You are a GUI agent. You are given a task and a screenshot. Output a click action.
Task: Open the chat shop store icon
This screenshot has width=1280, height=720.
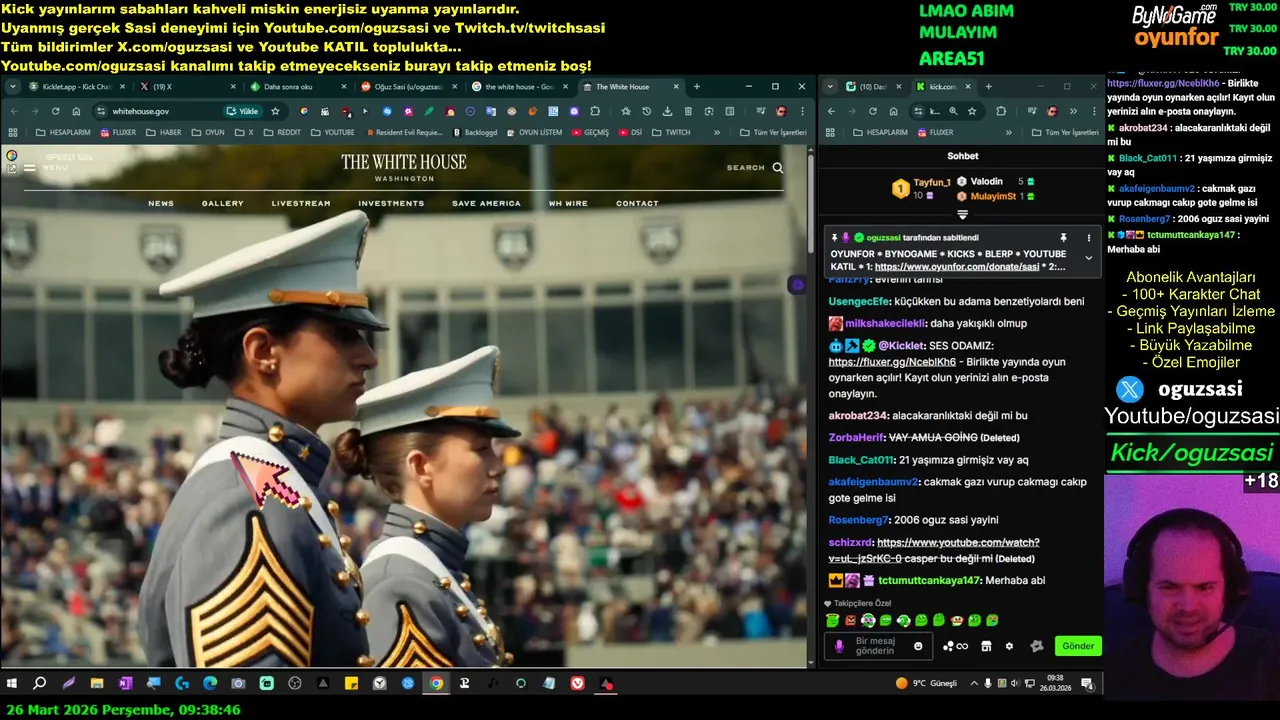click(x=986, y=646)
